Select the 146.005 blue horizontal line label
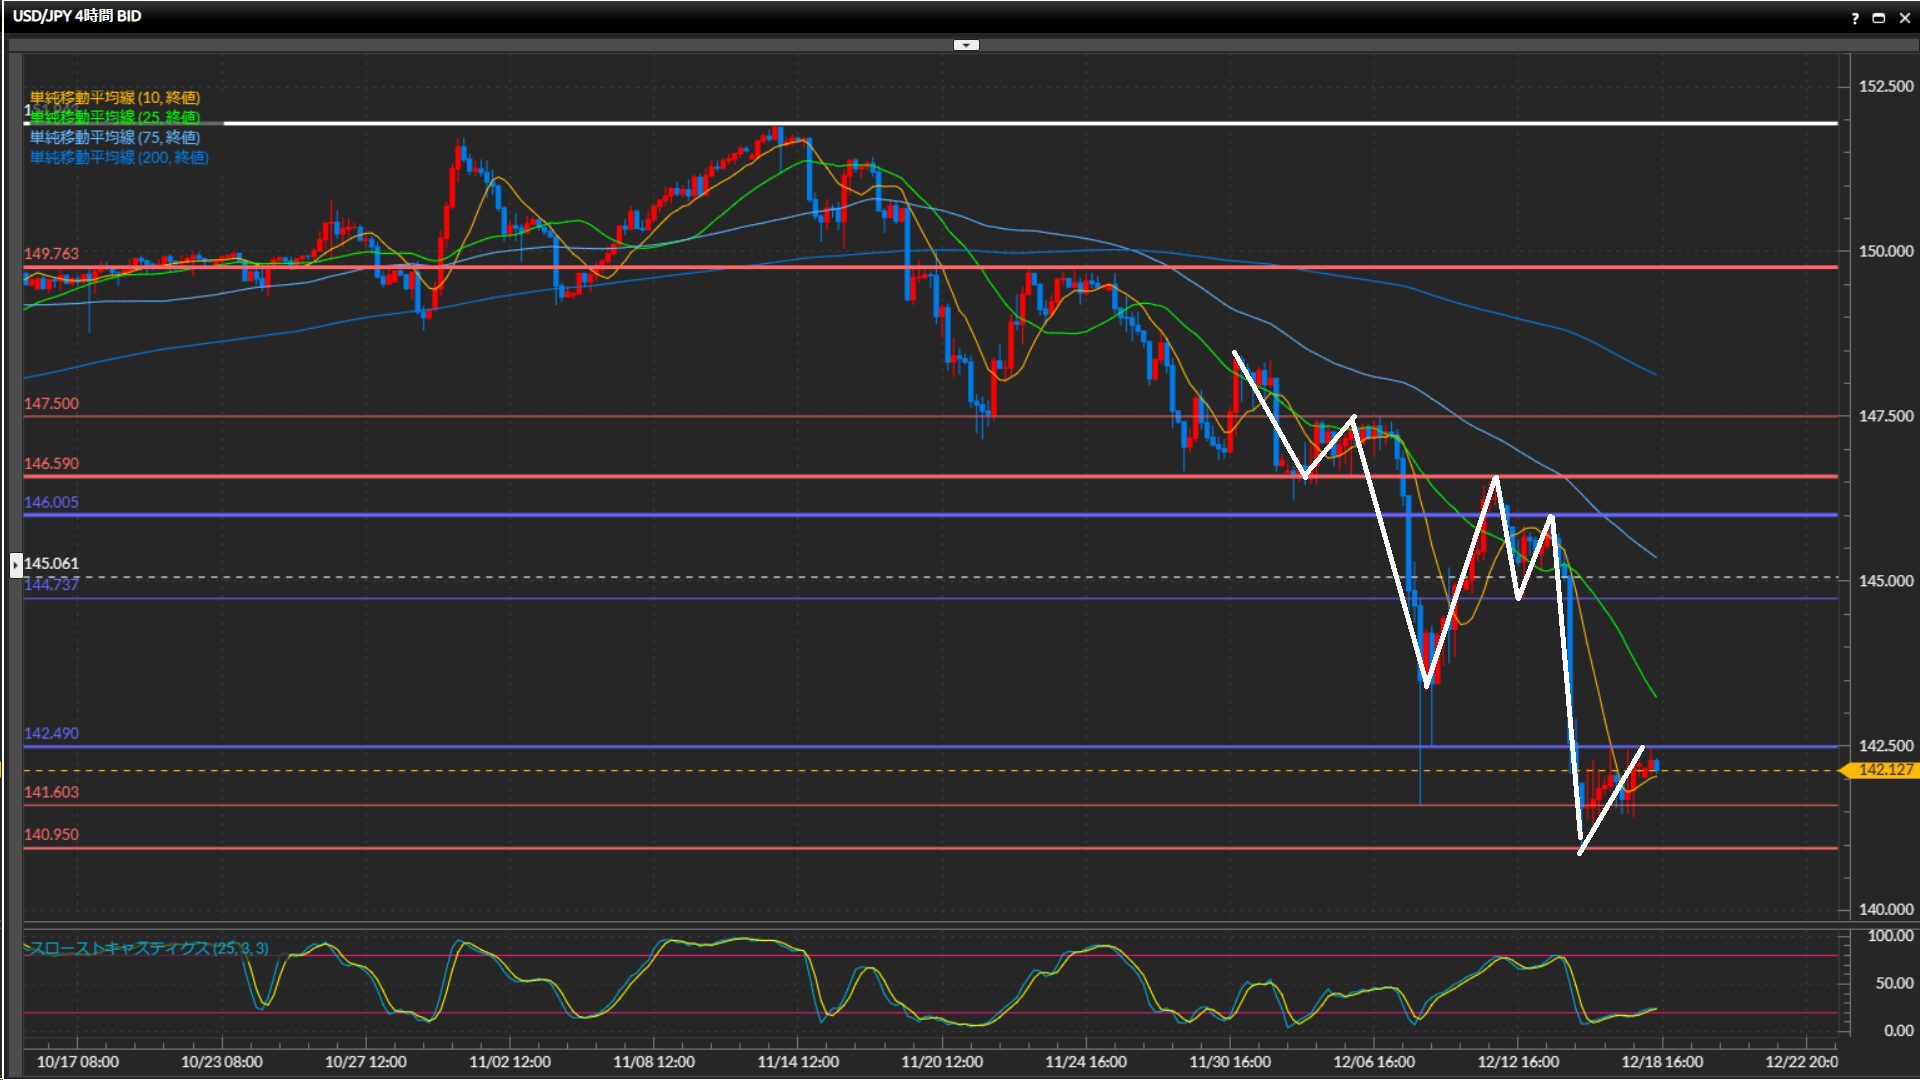Image resolution: width=1920 pixels, height=1080 pixels. coord(51,502)
